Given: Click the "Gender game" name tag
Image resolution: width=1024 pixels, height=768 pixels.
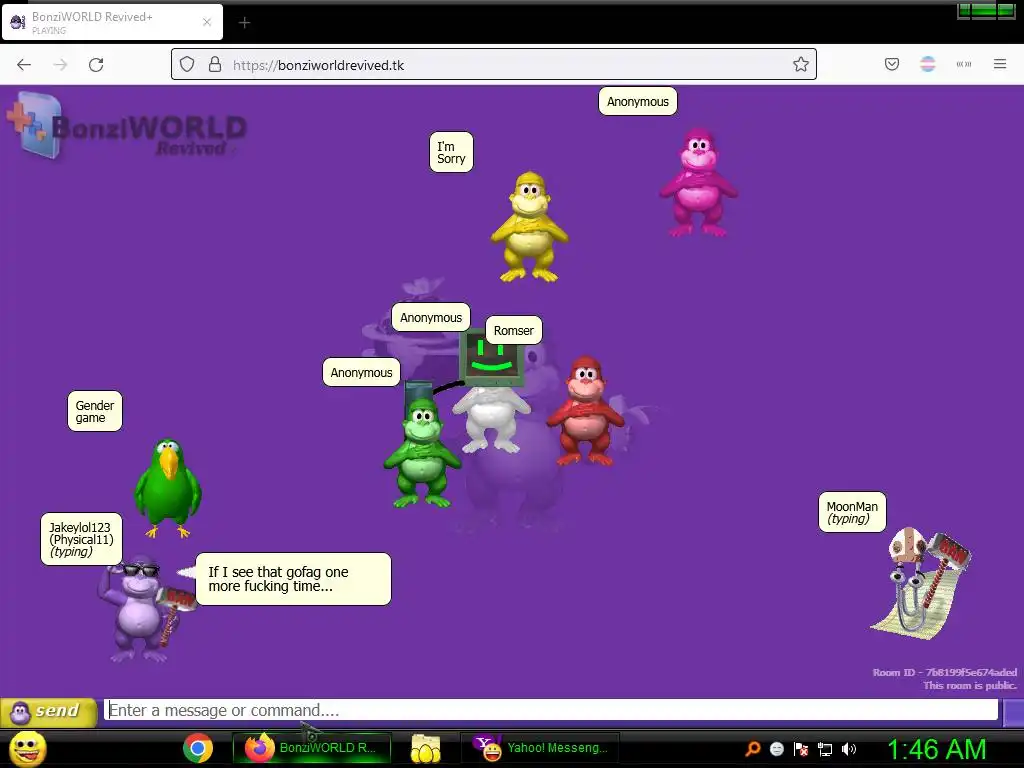Looking at the screenshot, I should coord(95,411).
